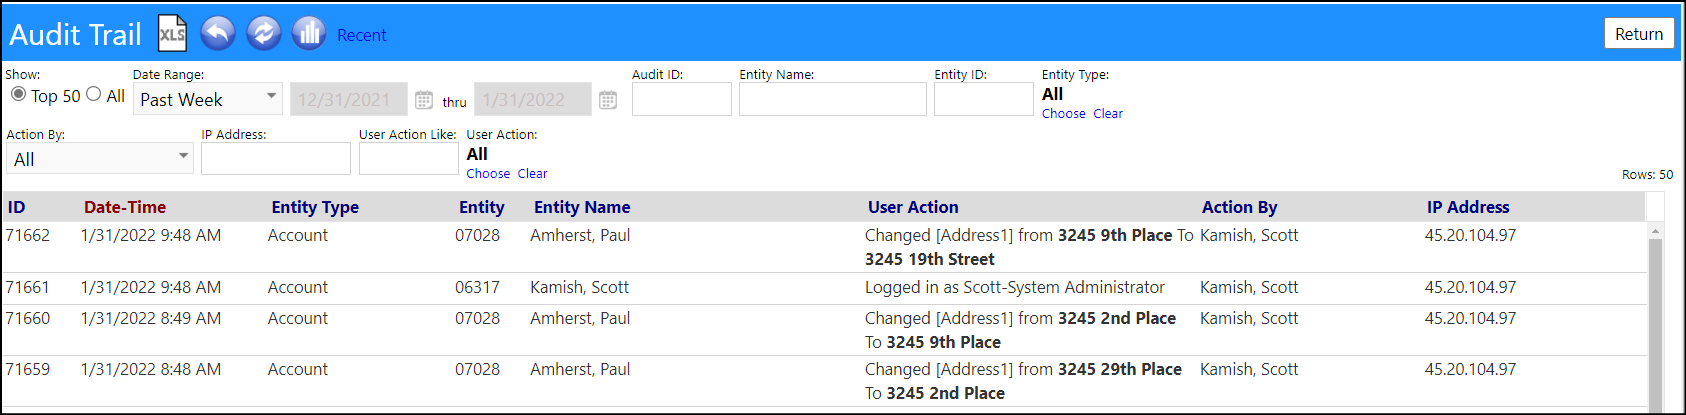Screen dimensions: 1686x415
Task: Click the Return button
Action: click(x=1639, y=34)
